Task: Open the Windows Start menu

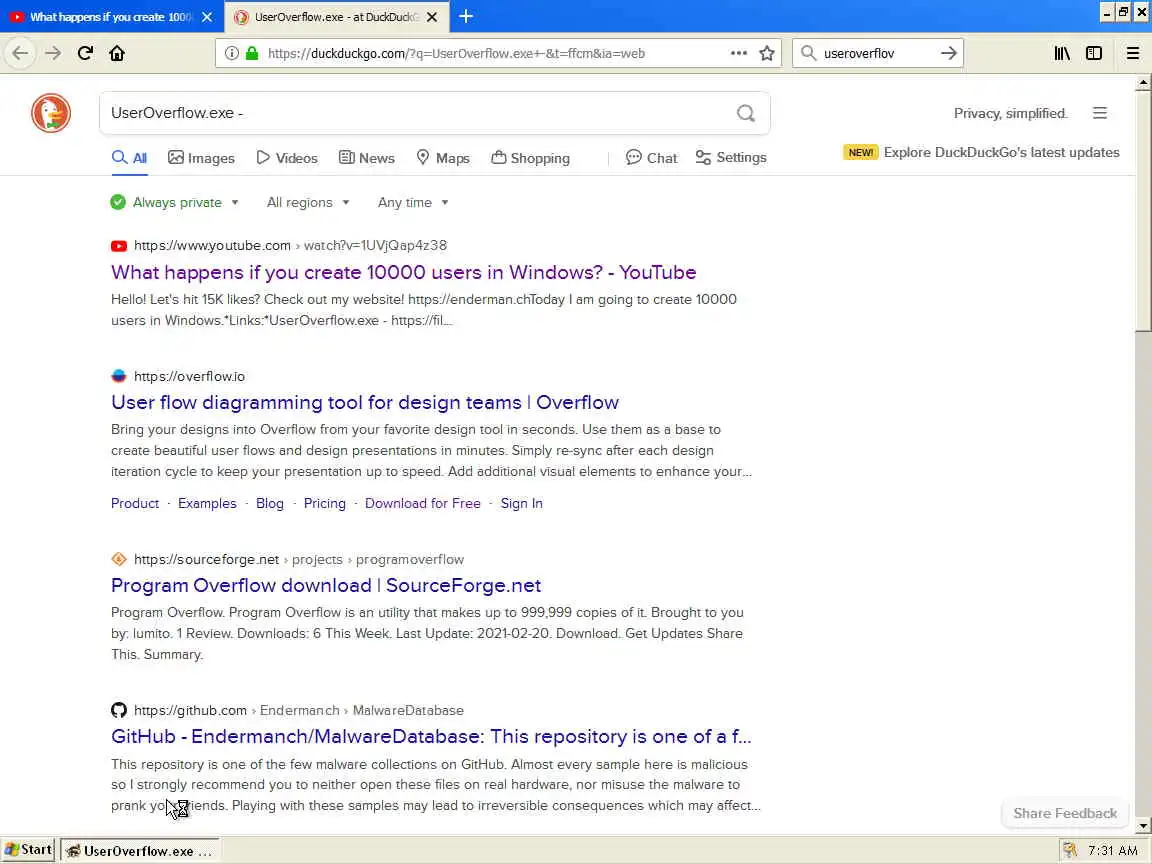Action: [29, 850]
